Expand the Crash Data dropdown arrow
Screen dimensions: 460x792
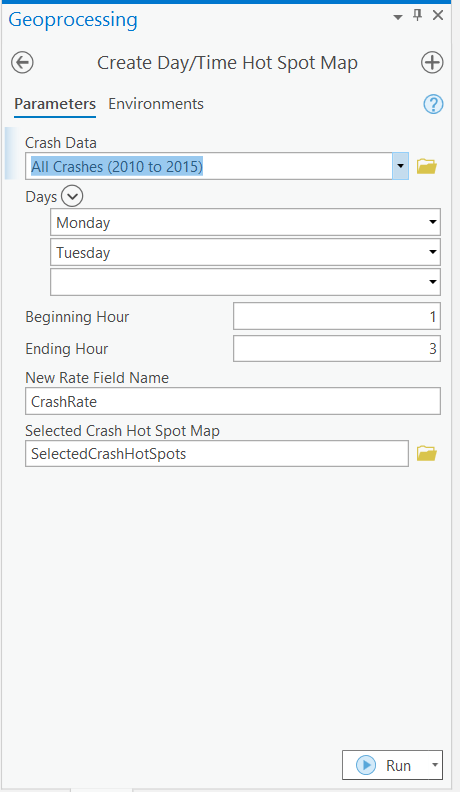[400, 166]
